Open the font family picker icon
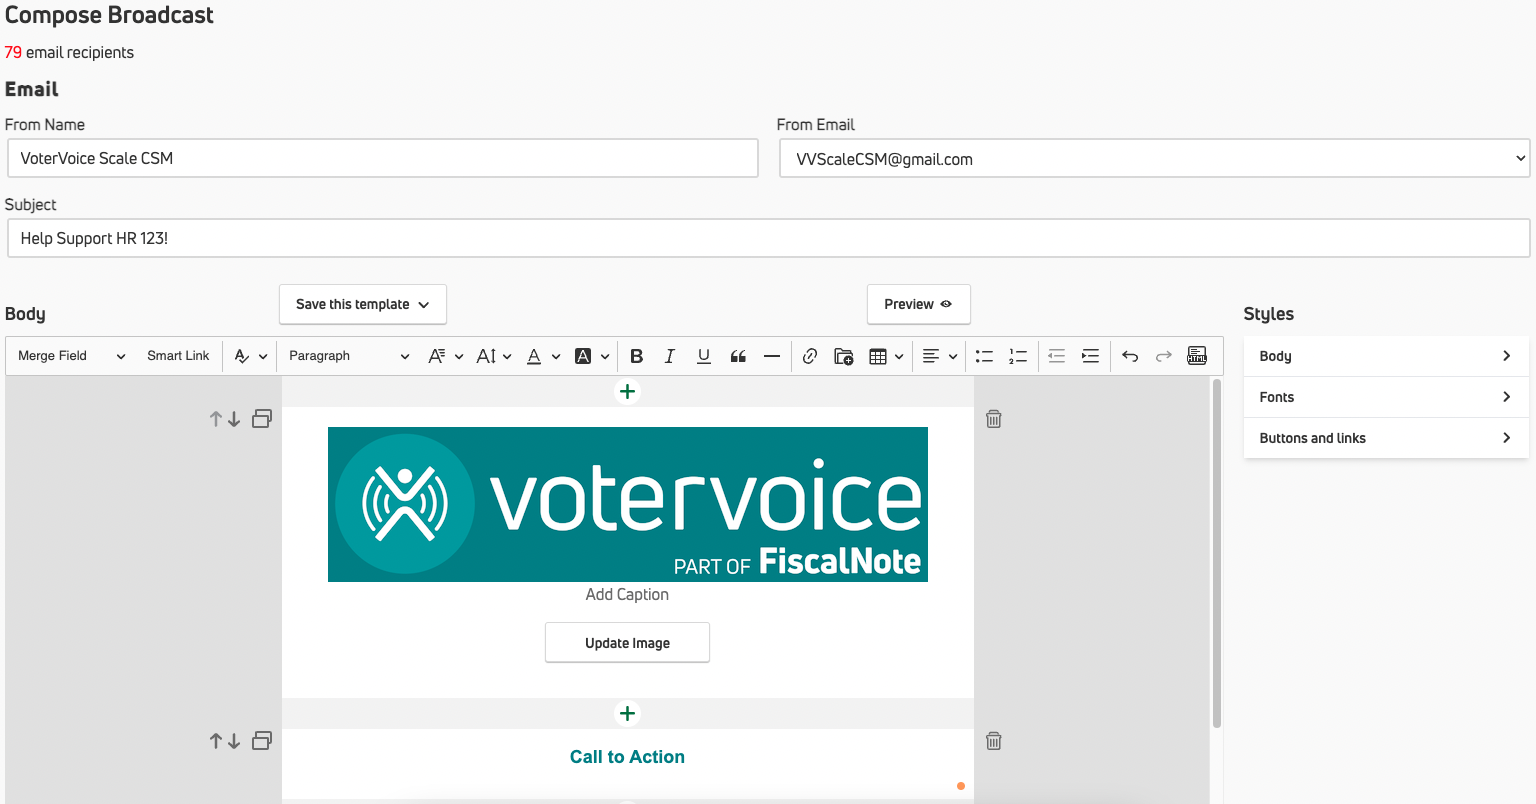This screenshot has height=804, width=1536. (436, 356)
